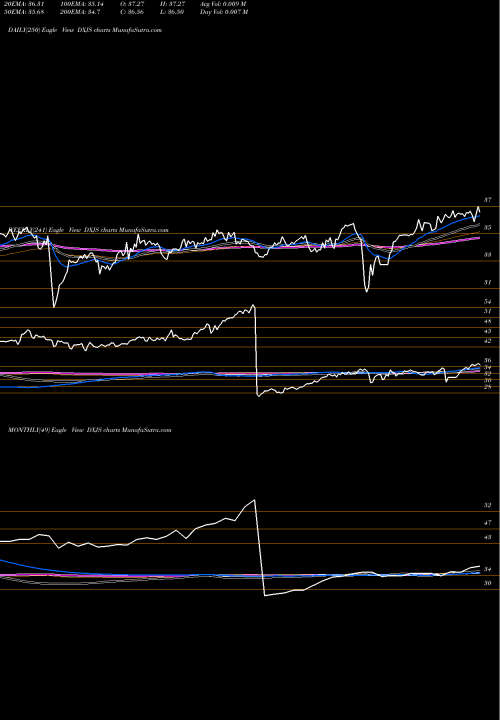This screenshot has width=500, height=720.
Task: Click the 28 axis label on weekly chart
Action: [x=488, y=387]
